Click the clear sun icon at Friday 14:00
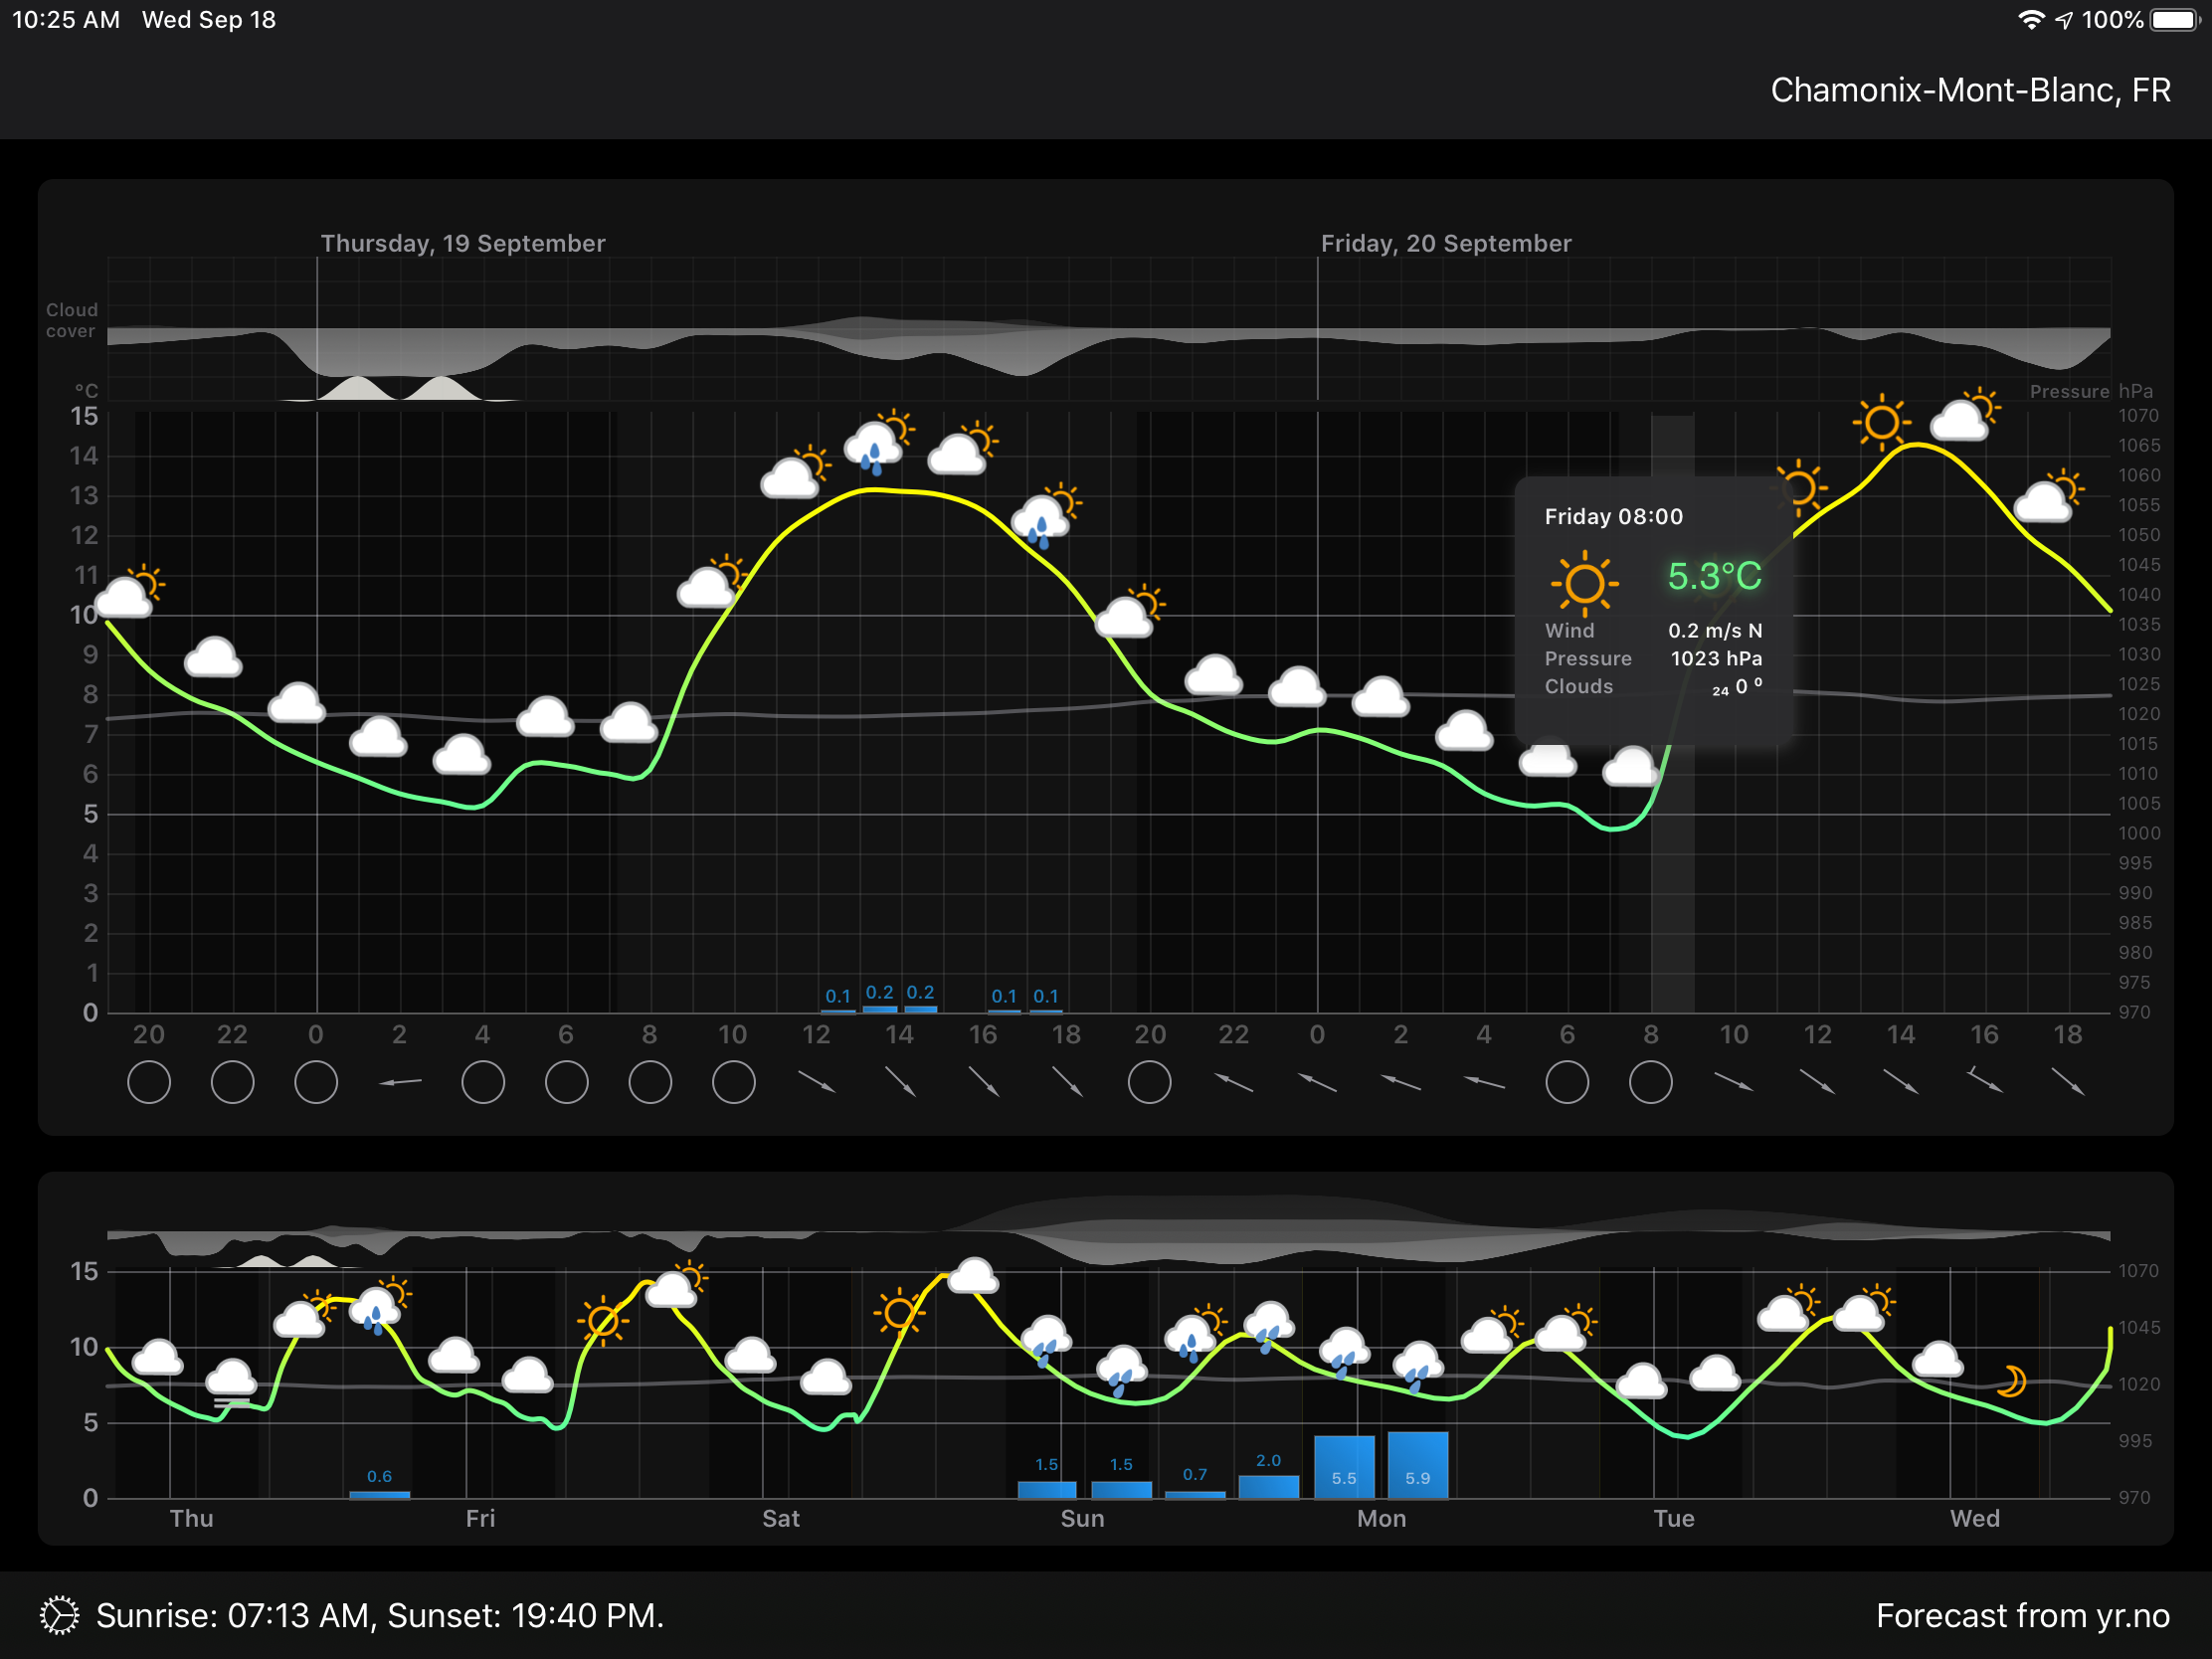2212x1659 pixels. 1881,422
